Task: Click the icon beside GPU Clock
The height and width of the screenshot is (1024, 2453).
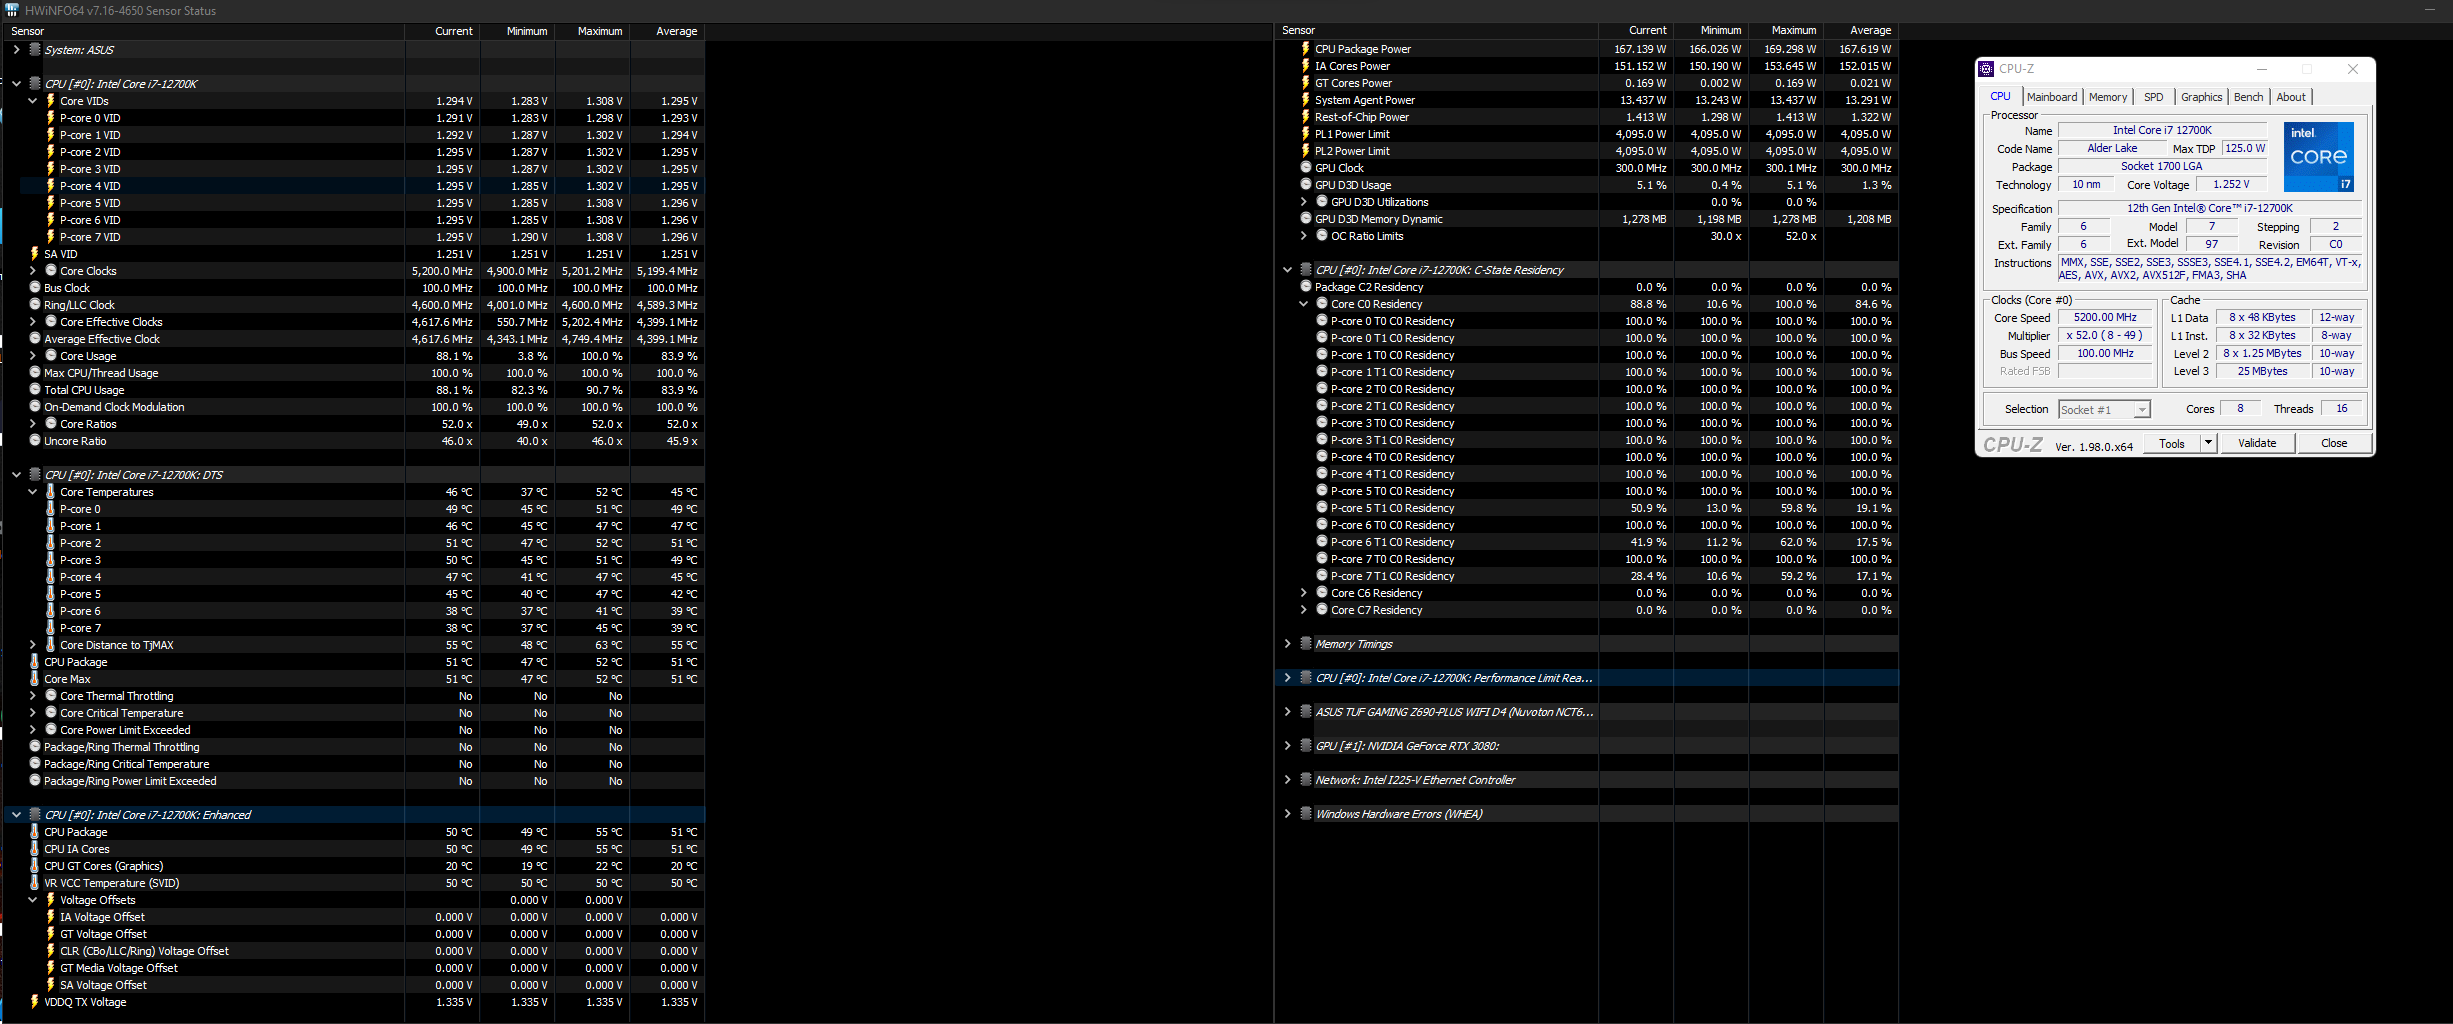Action: 1305,168
